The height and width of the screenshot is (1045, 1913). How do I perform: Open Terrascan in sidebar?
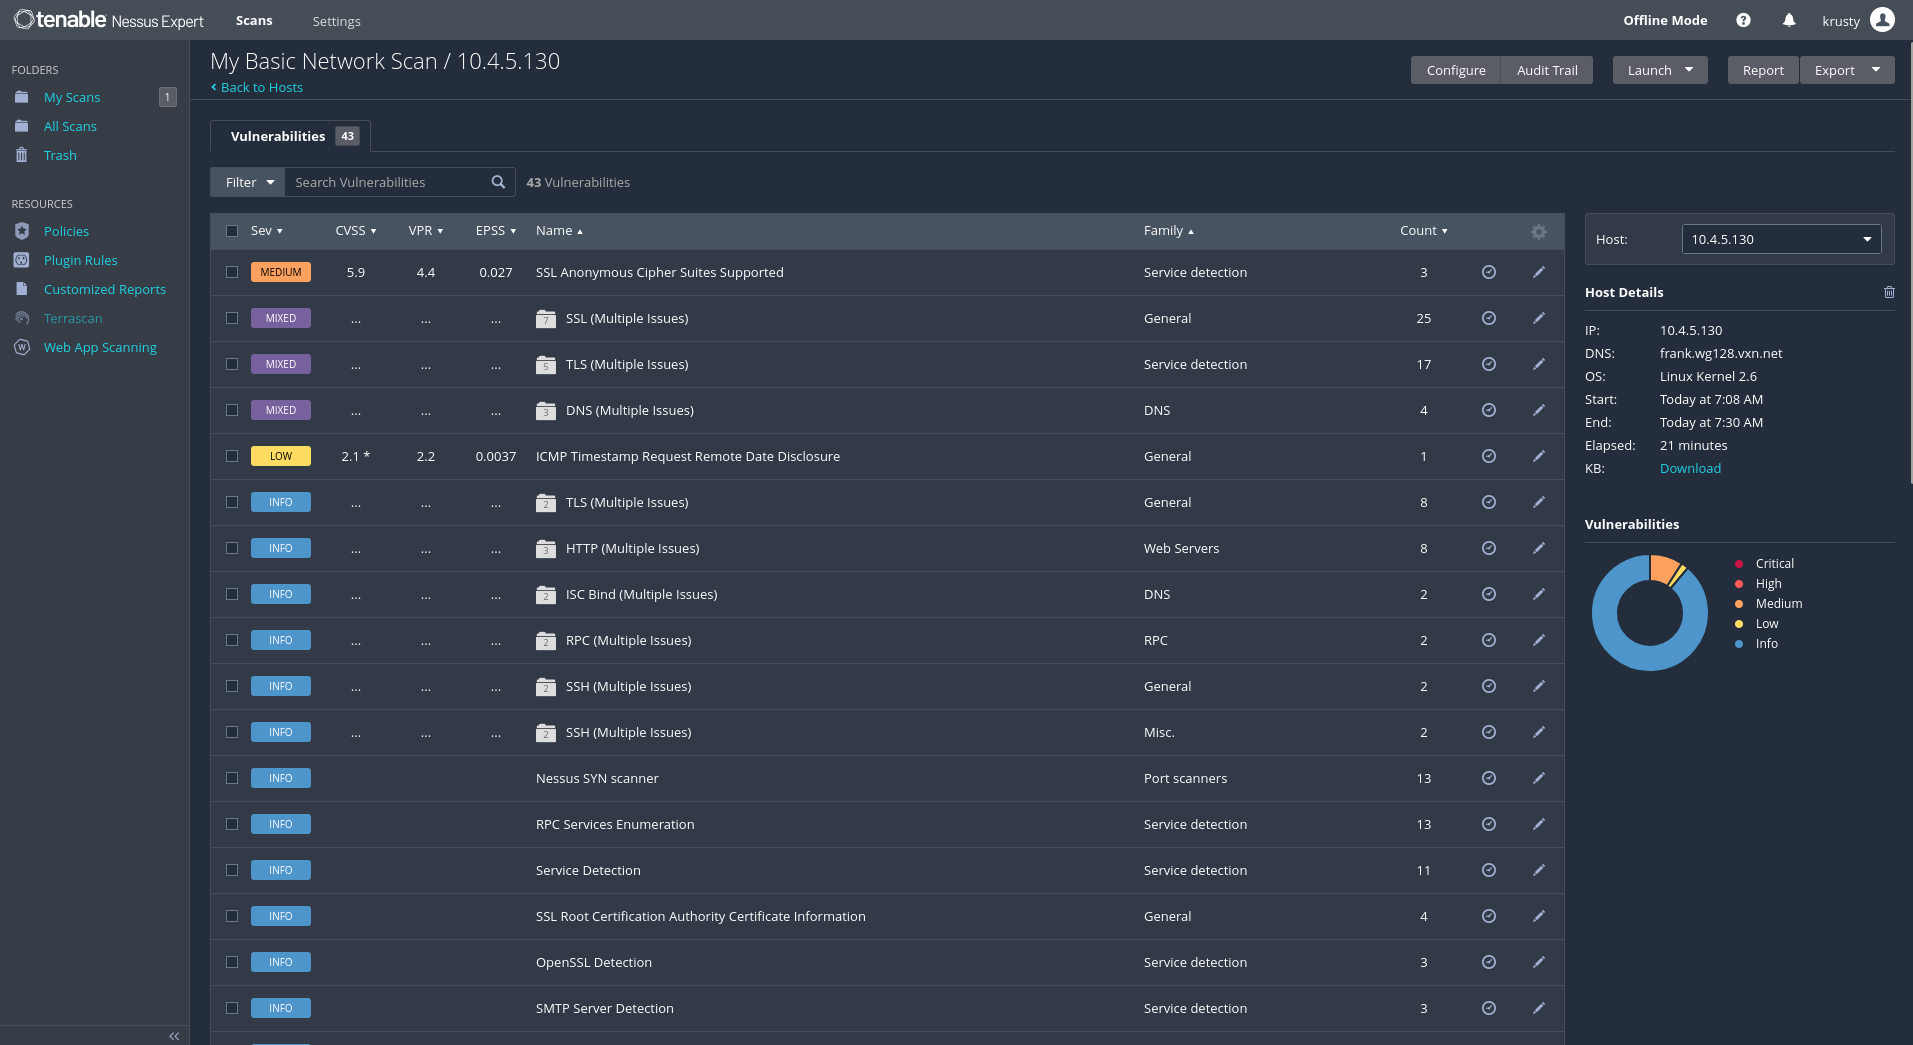click(x=73, y=318)
